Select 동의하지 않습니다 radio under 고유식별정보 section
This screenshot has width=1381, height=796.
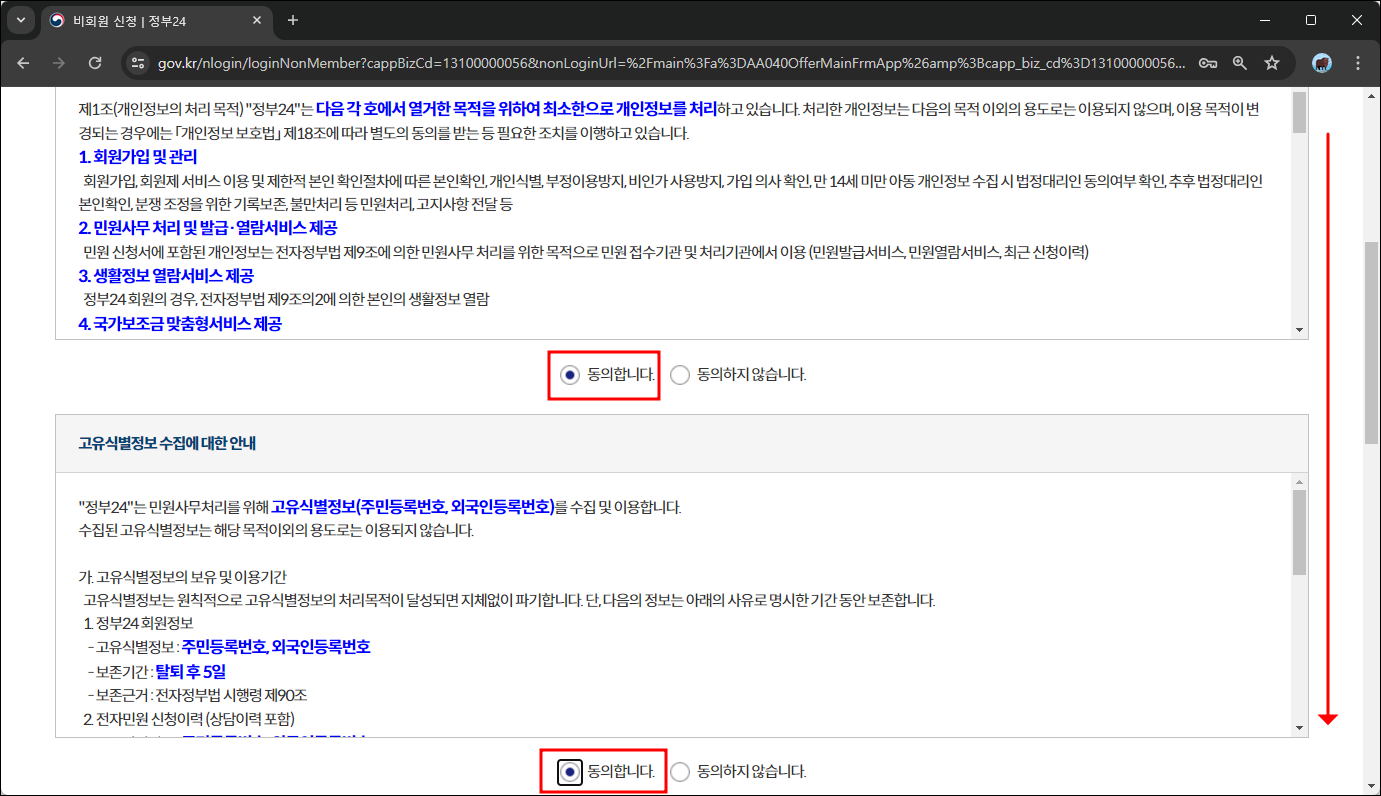point(680,771)
